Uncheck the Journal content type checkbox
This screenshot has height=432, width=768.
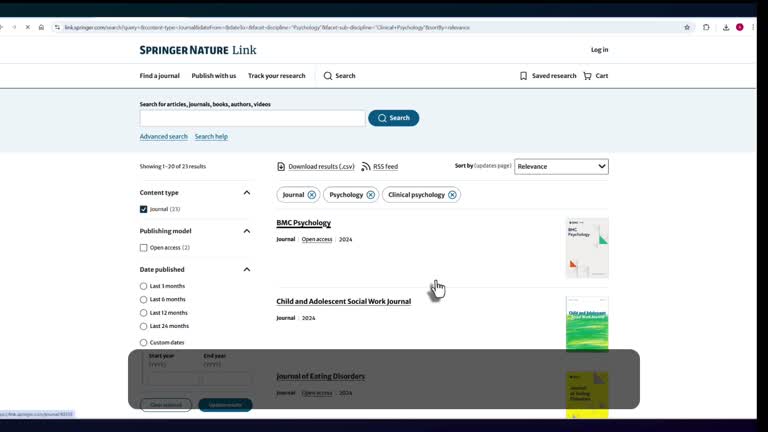click(144, 209)
